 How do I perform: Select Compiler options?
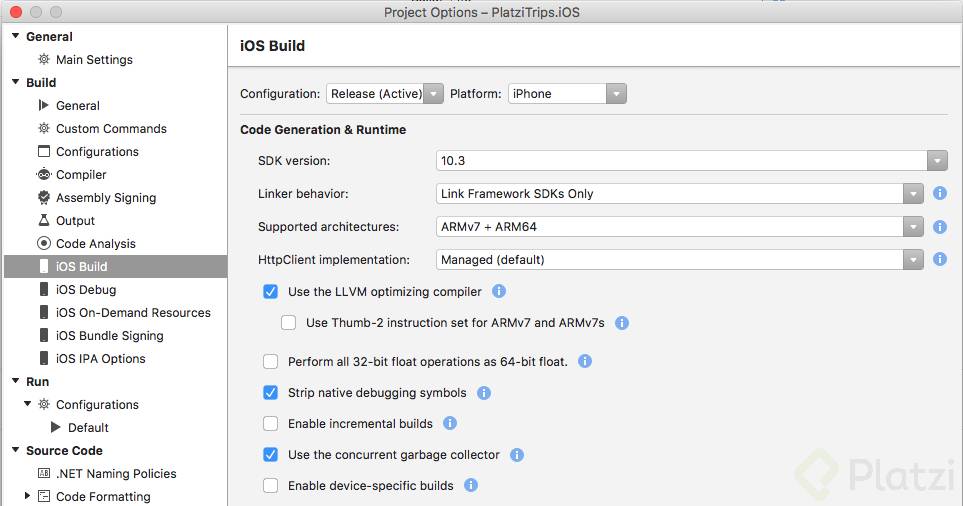pos(81,174)
